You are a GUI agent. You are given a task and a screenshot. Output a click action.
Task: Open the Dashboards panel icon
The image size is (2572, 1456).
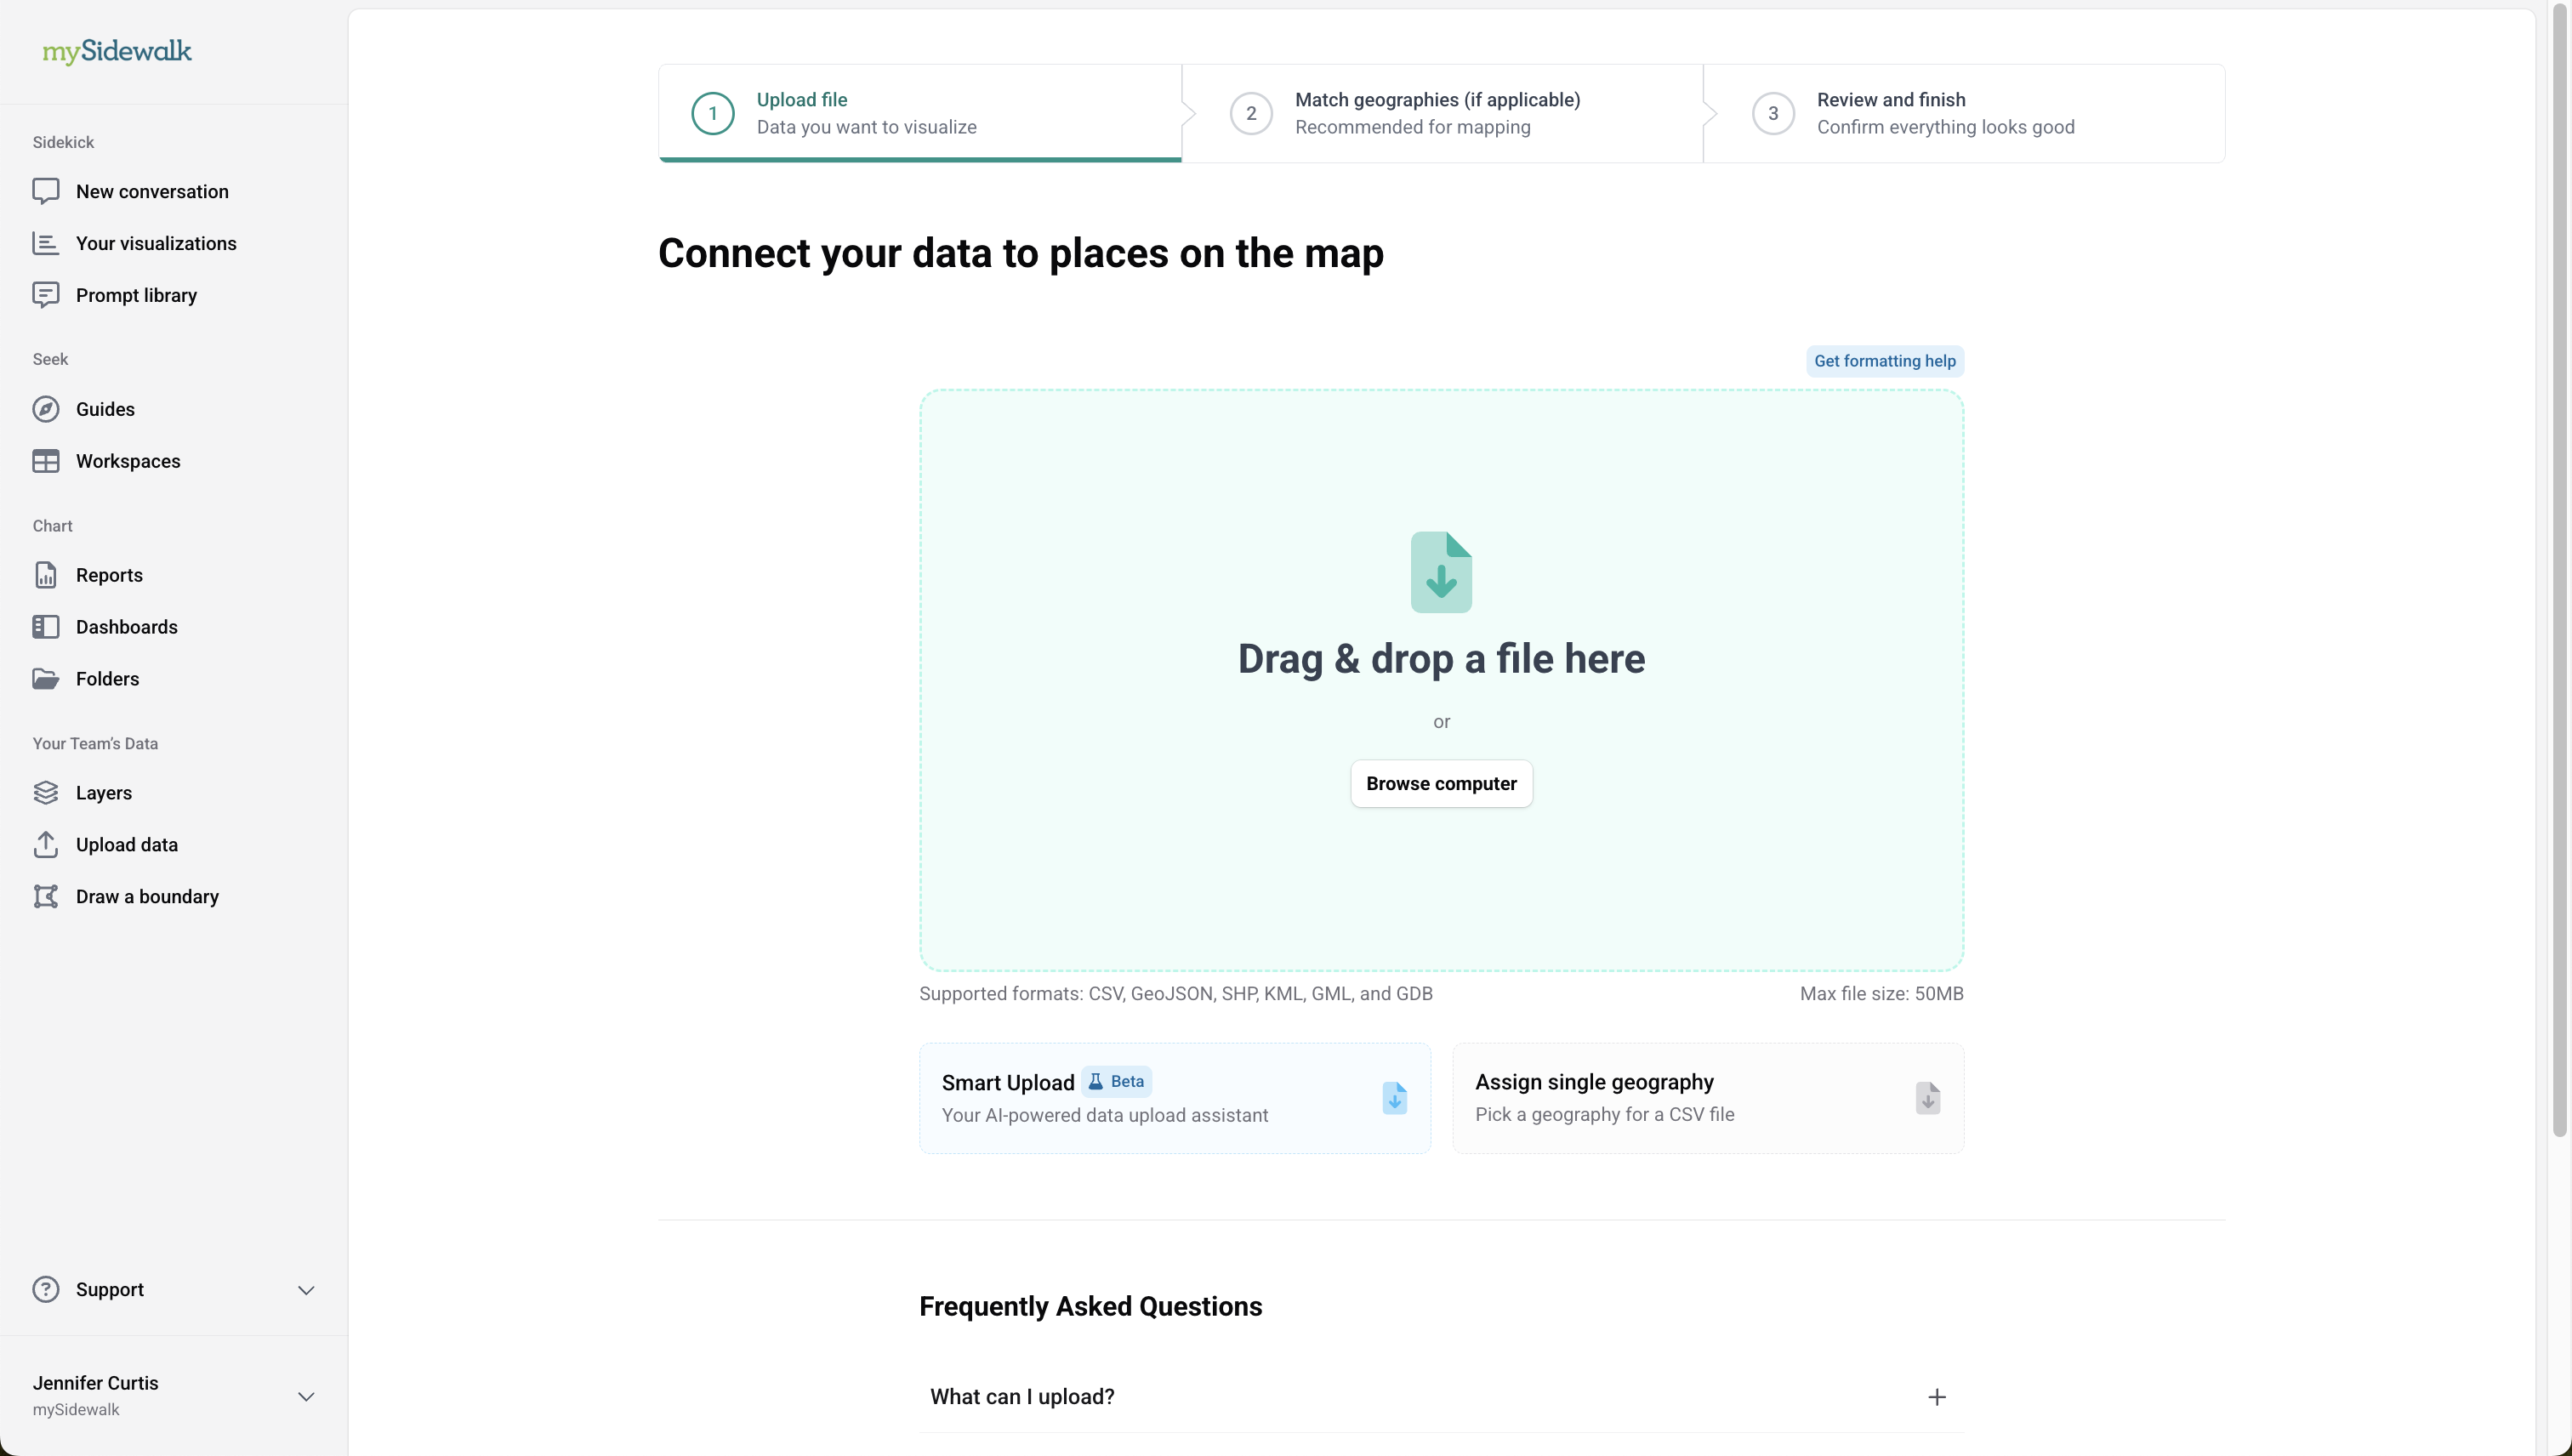45,627
